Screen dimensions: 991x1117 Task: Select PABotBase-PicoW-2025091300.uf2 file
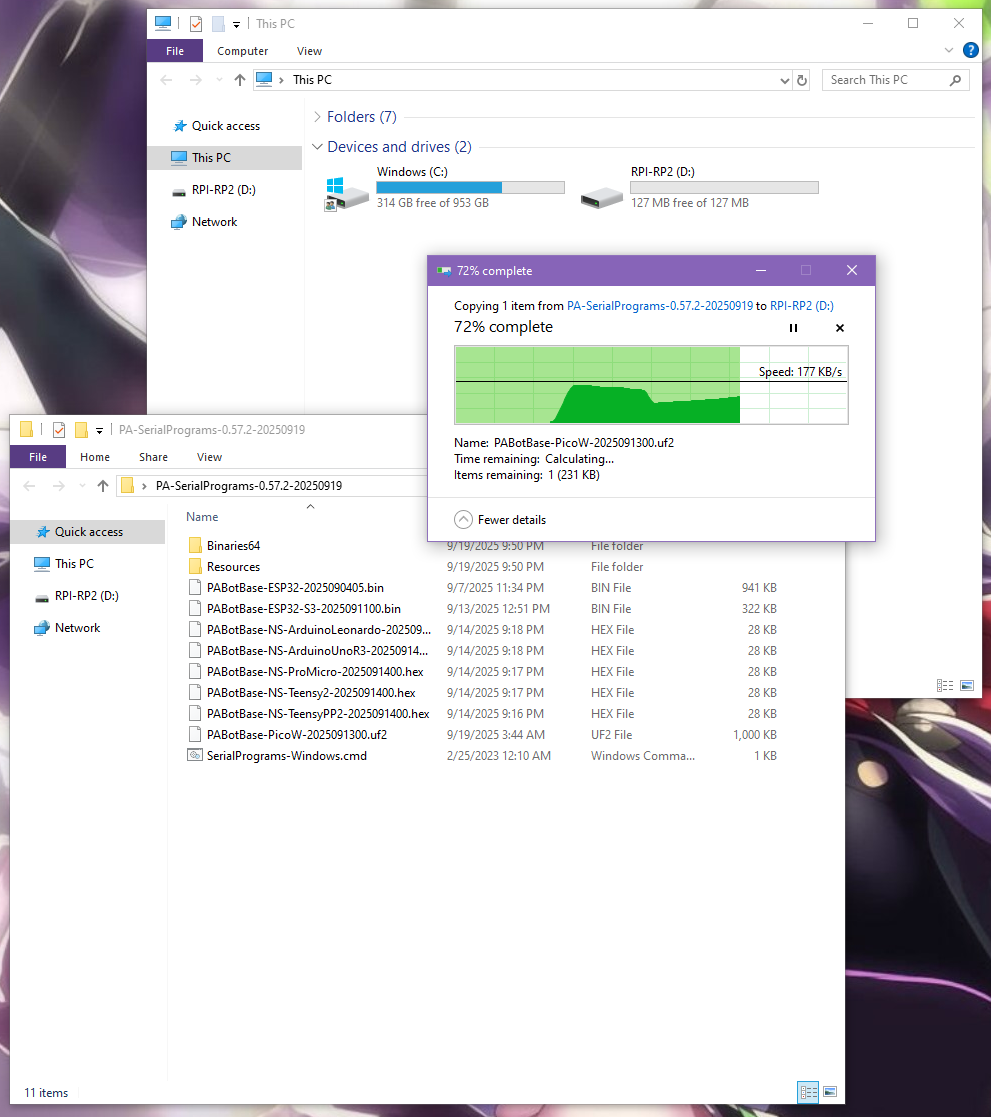(x=296, y=734)
